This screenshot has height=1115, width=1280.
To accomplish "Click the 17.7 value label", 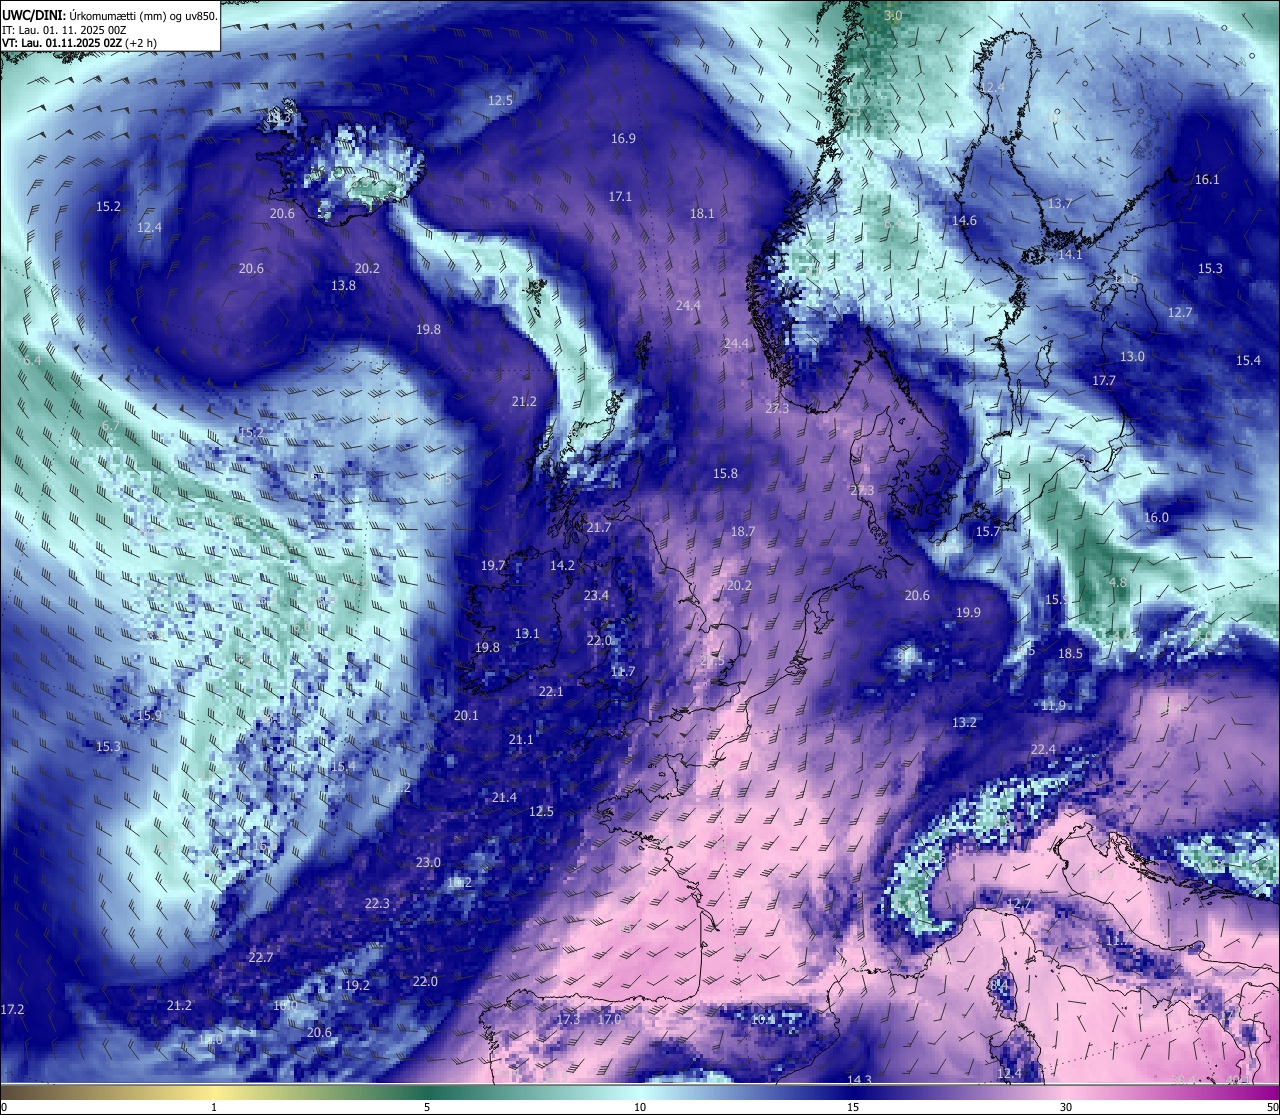I will (x=1103, y=380).
